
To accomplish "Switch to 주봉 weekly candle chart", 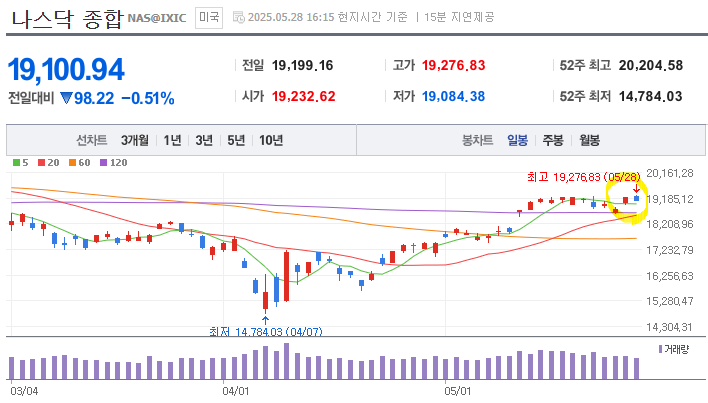I will click(553, 140).
